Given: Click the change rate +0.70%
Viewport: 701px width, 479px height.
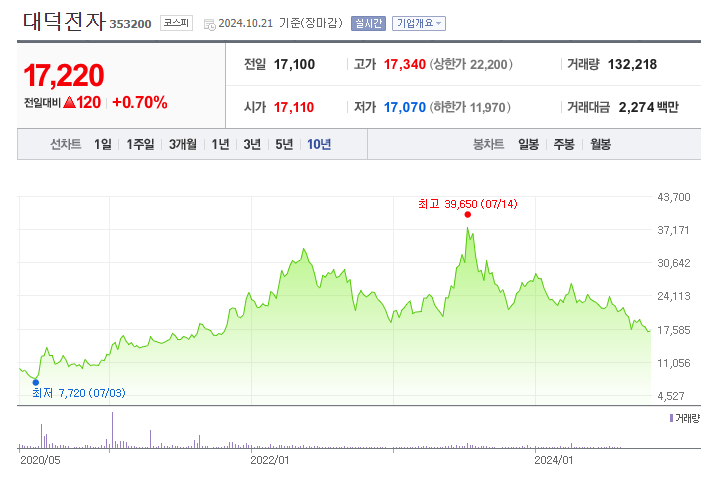Looking at the screenshot, I should [x=140, y=102].
